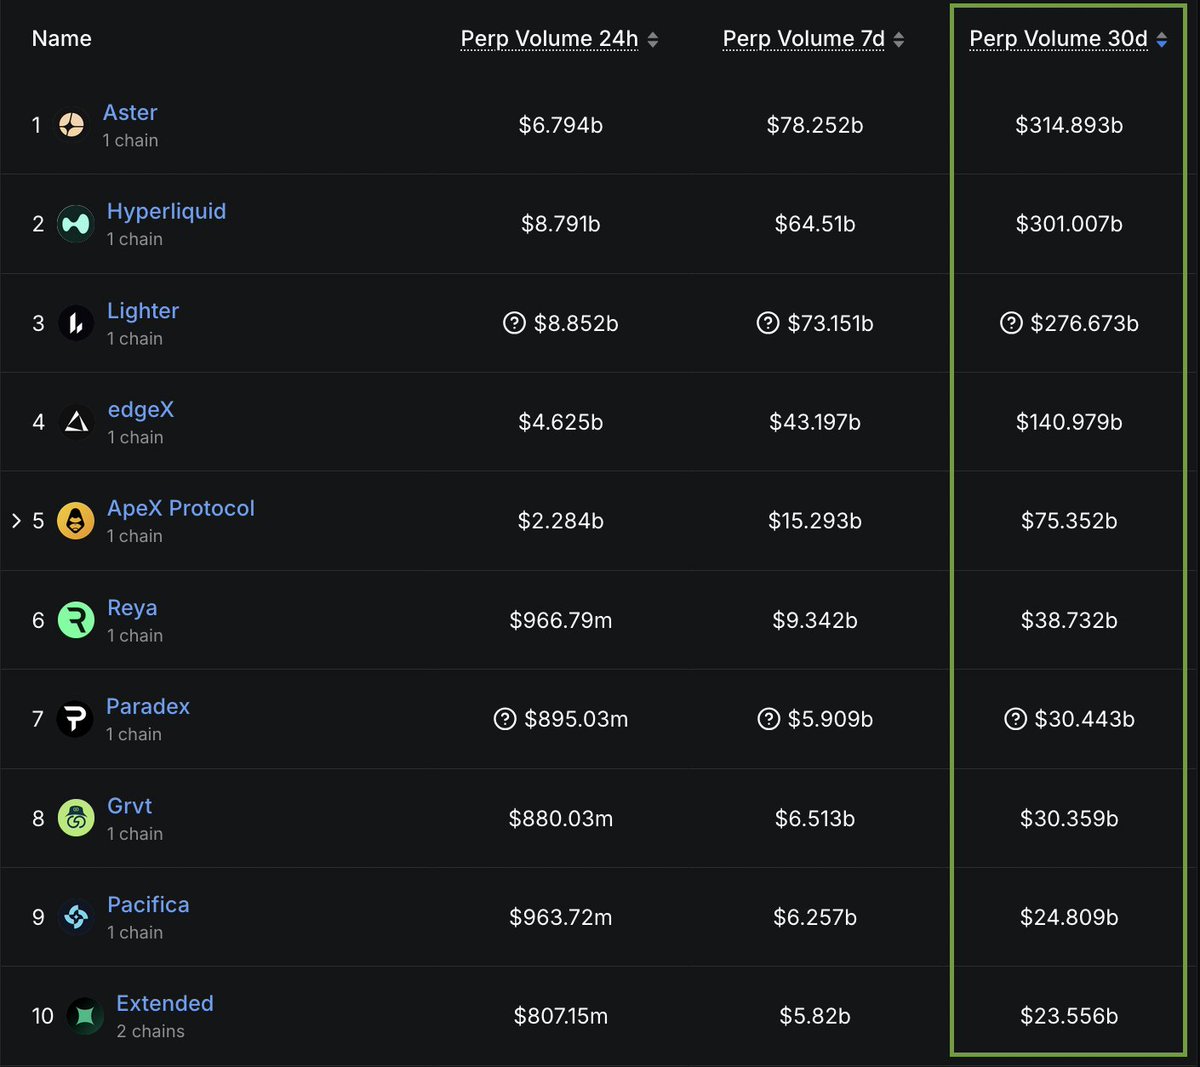
Task: Open the edgeX protocol link
Action: pyautogui.click(x=141, y=410)
